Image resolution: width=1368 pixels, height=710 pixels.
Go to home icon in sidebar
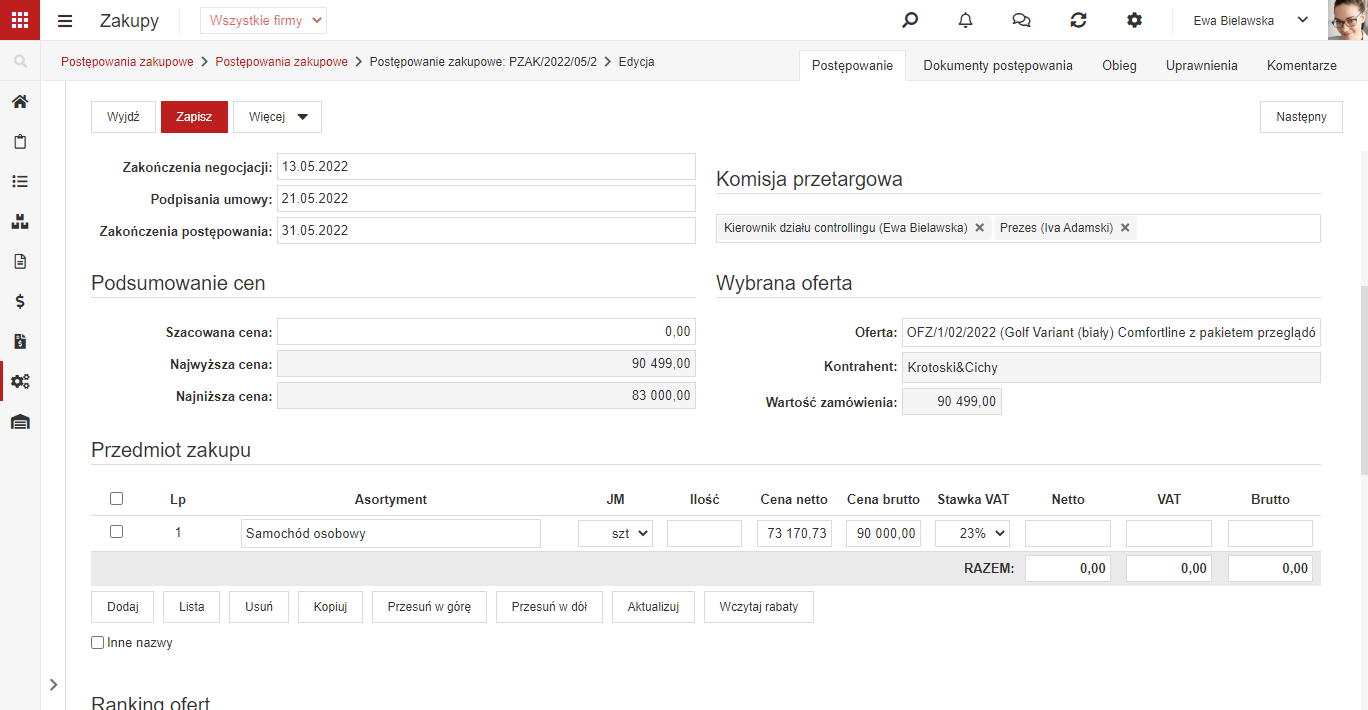[20, 102]
